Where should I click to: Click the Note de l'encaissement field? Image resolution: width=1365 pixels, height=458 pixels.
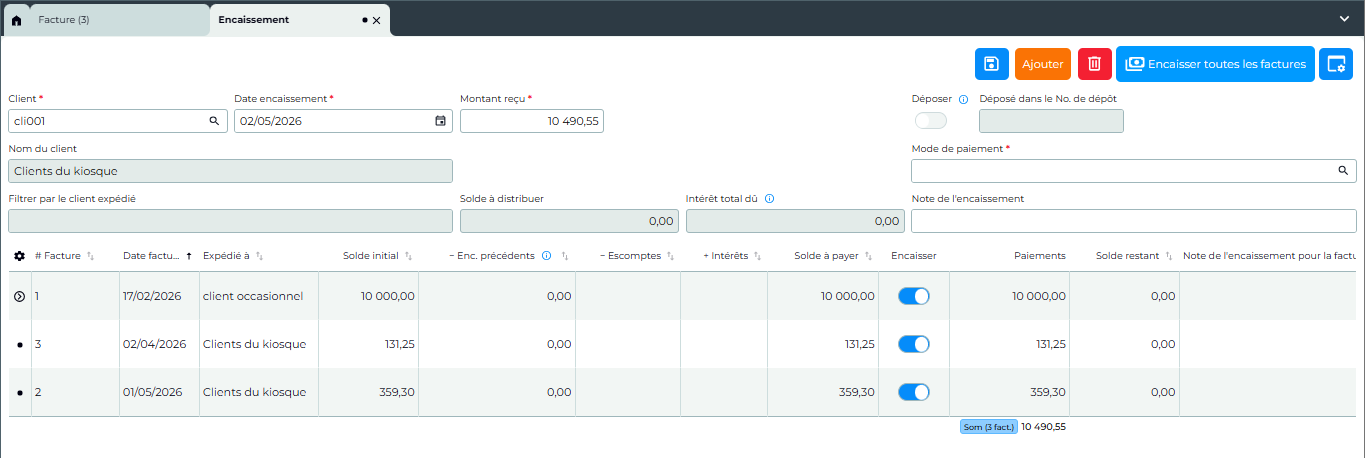pos(1134,221)
